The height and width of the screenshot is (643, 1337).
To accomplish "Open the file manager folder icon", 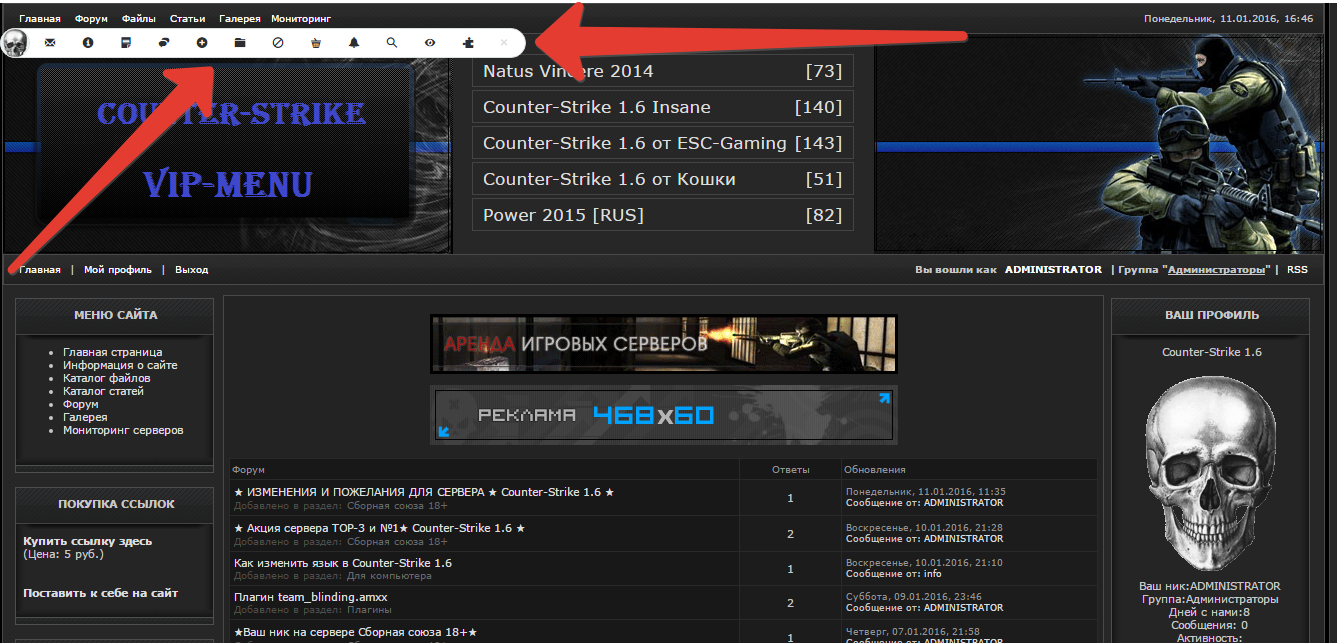I will [240, 43].
